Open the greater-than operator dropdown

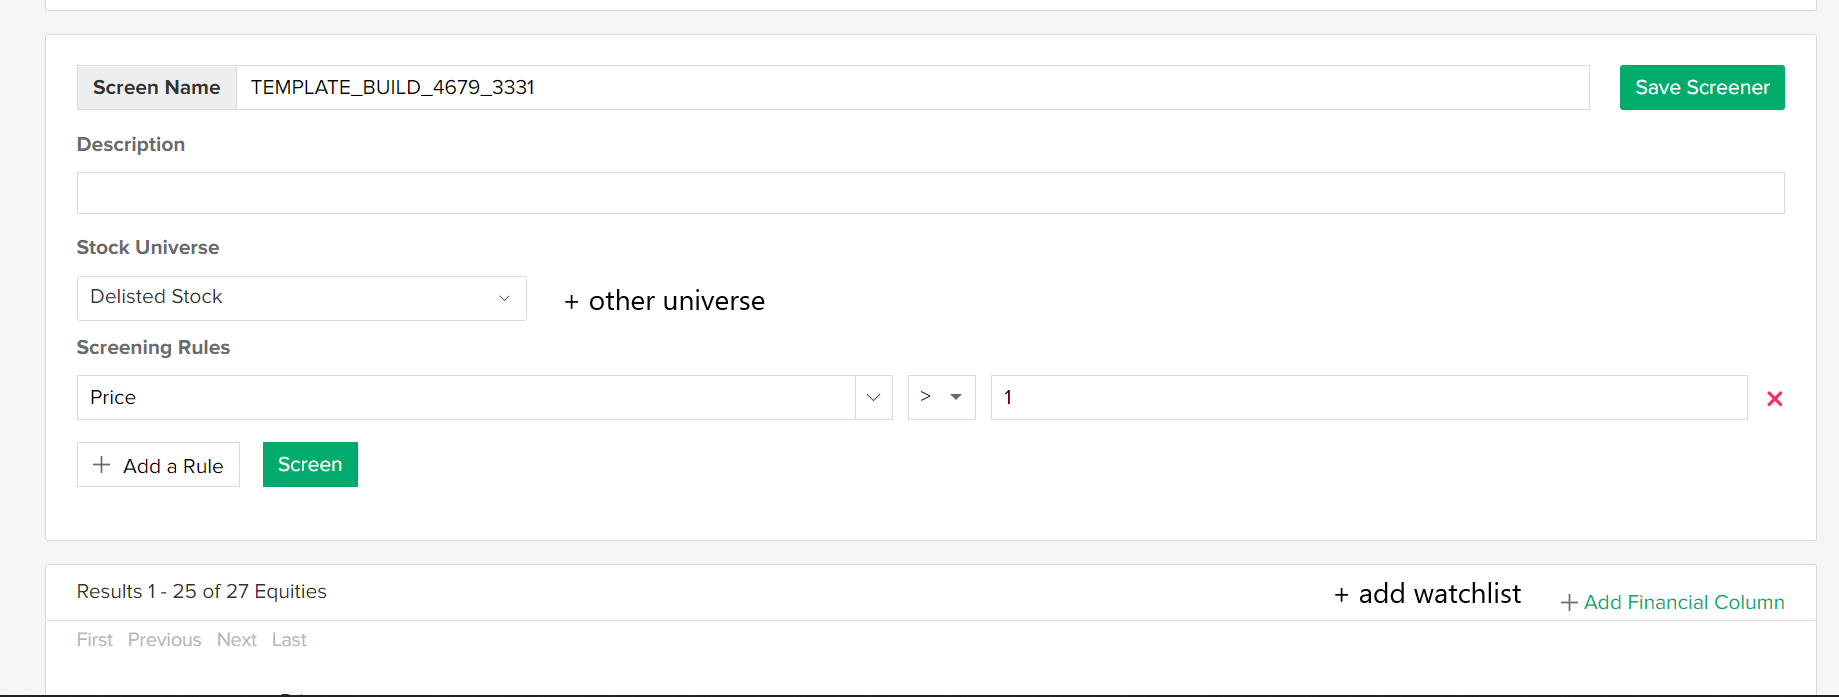click(941, 398)
